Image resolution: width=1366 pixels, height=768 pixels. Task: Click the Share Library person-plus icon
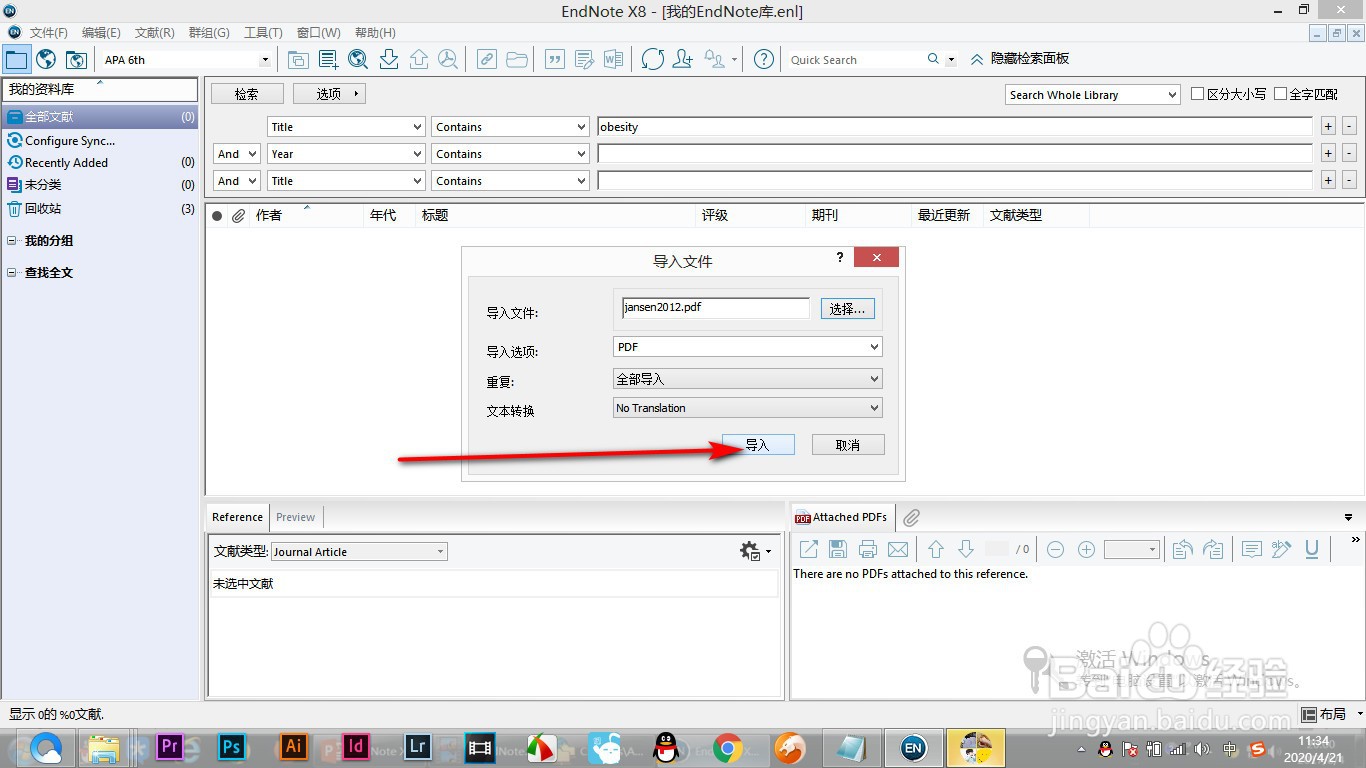(x=682, y=59)
